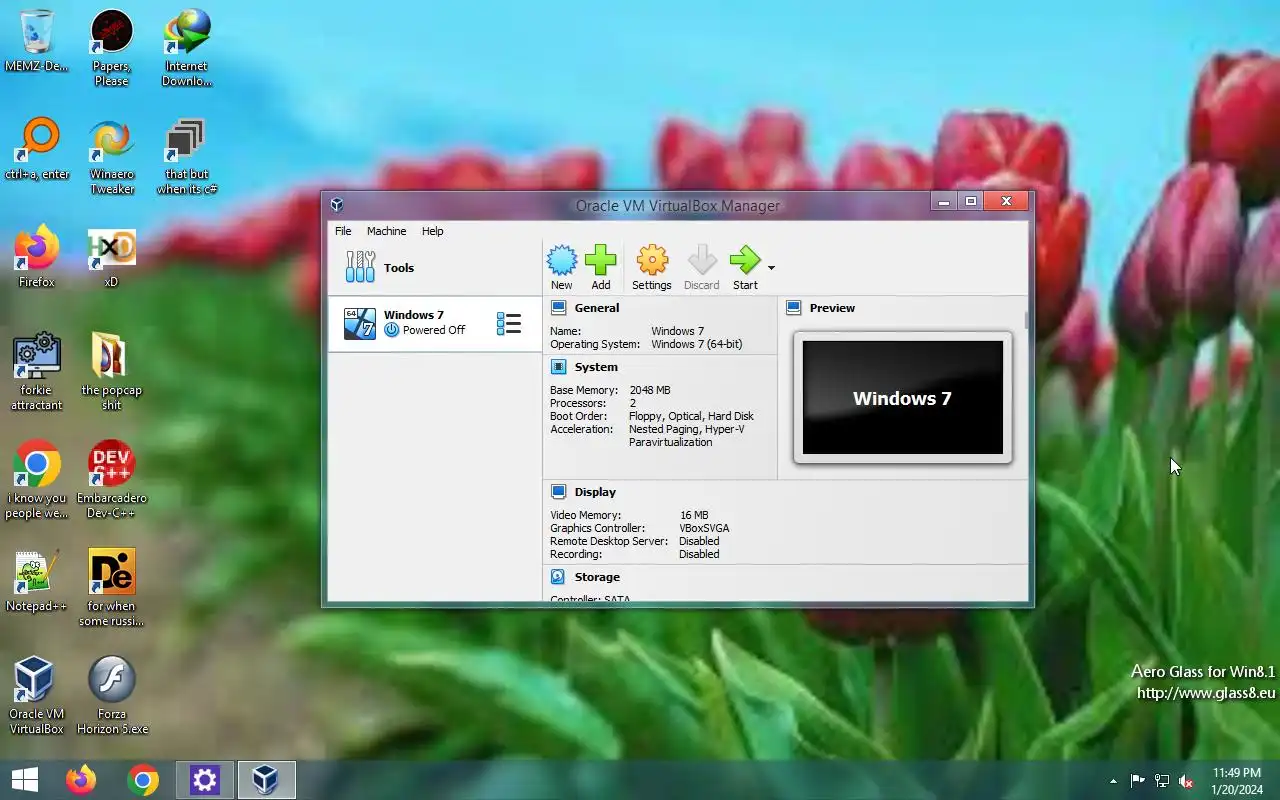This screenshot has width=1280, height=800.
Task: Open the Help menu
Action: pyautogui.click(x=432, y=231)
